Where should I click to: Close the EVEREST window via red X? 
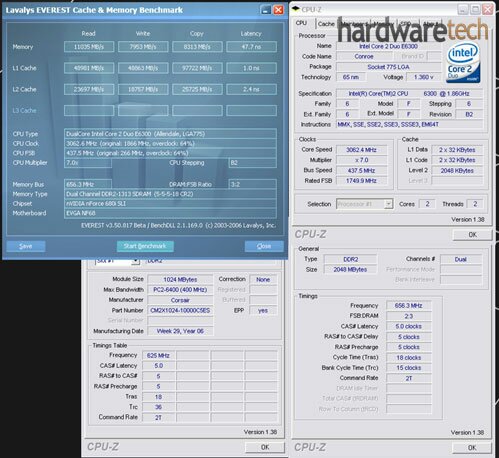coord(278,10)
